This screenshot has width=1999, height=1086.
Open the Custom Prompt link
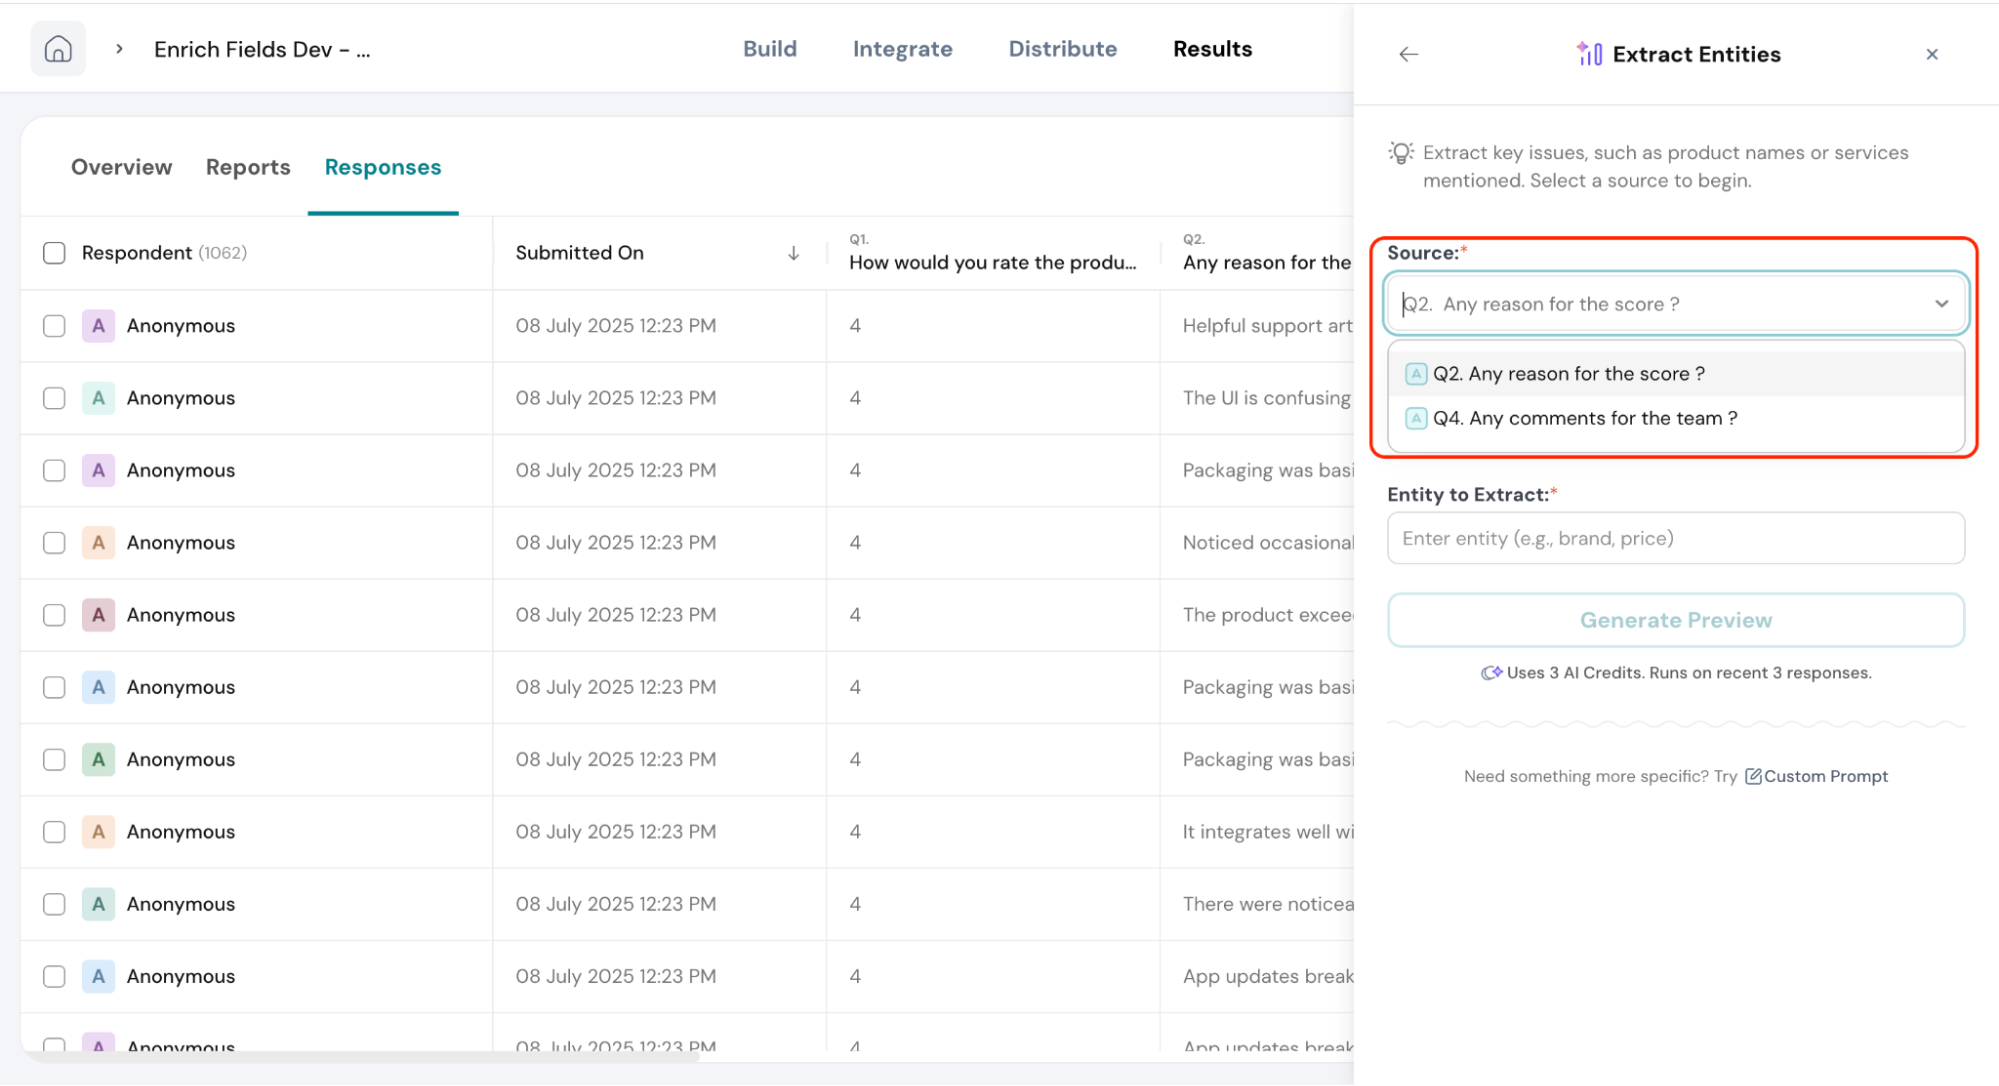1825,776
